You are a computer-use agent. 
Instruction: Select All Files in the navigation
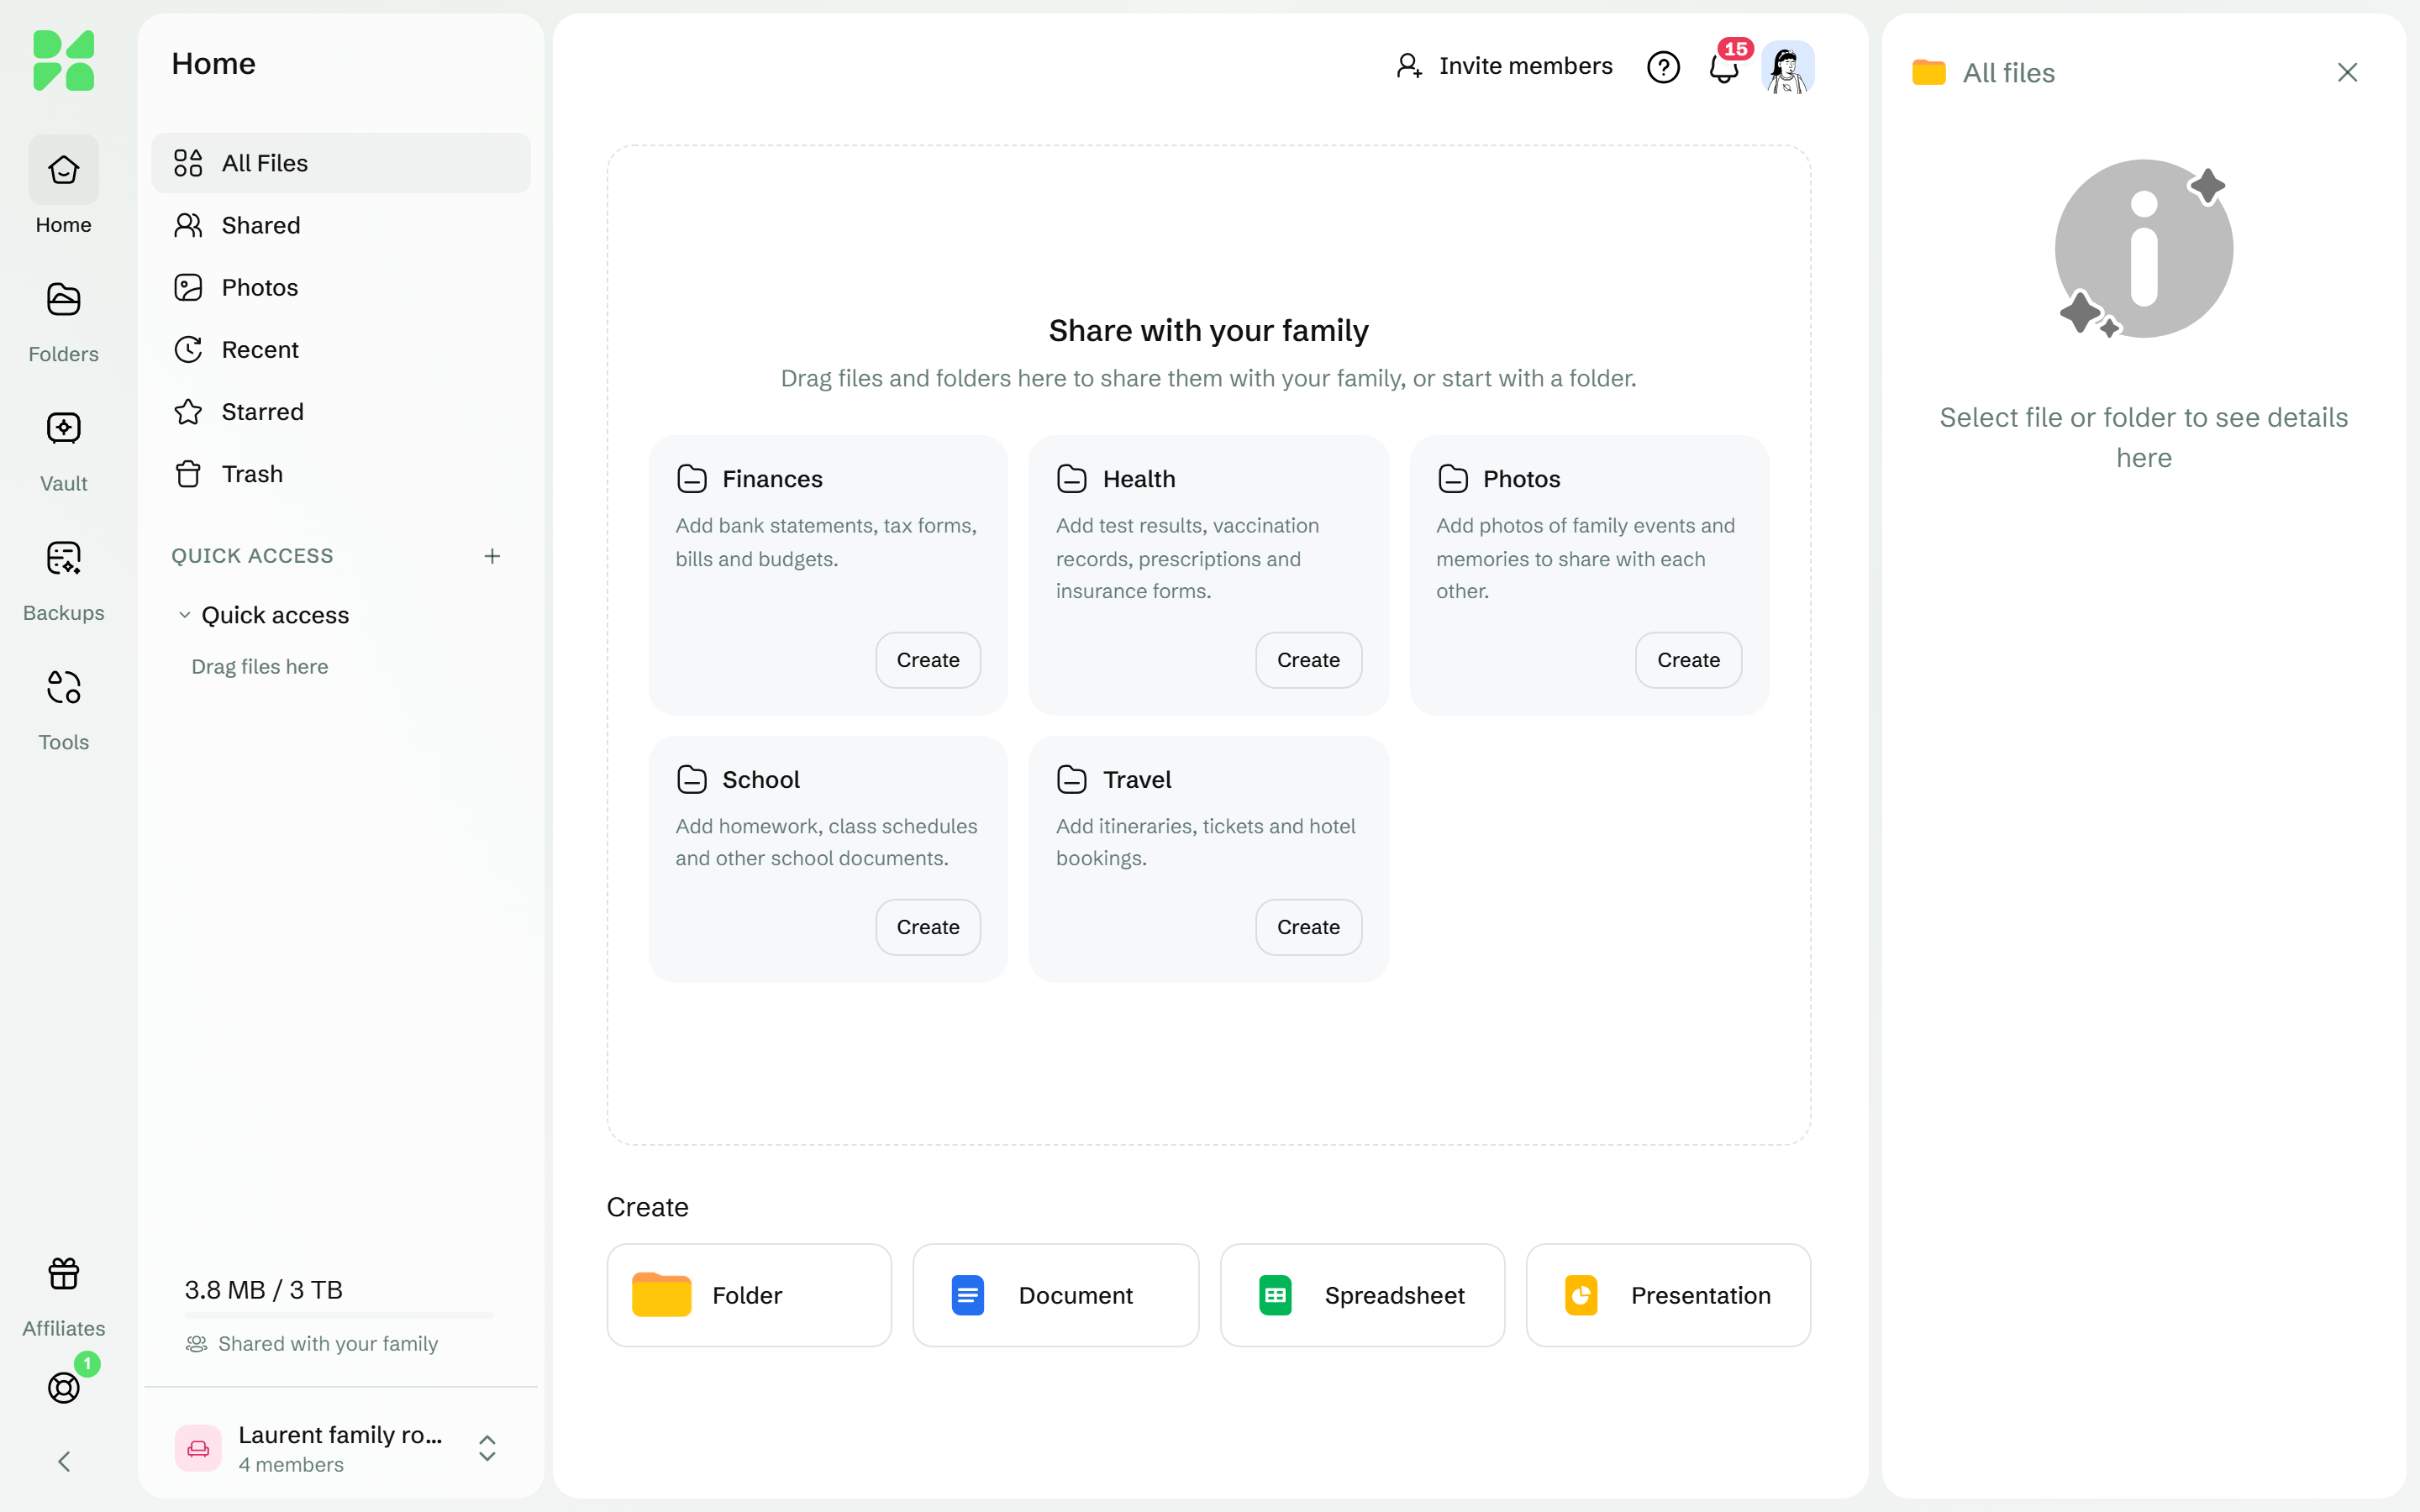point(341,163)
